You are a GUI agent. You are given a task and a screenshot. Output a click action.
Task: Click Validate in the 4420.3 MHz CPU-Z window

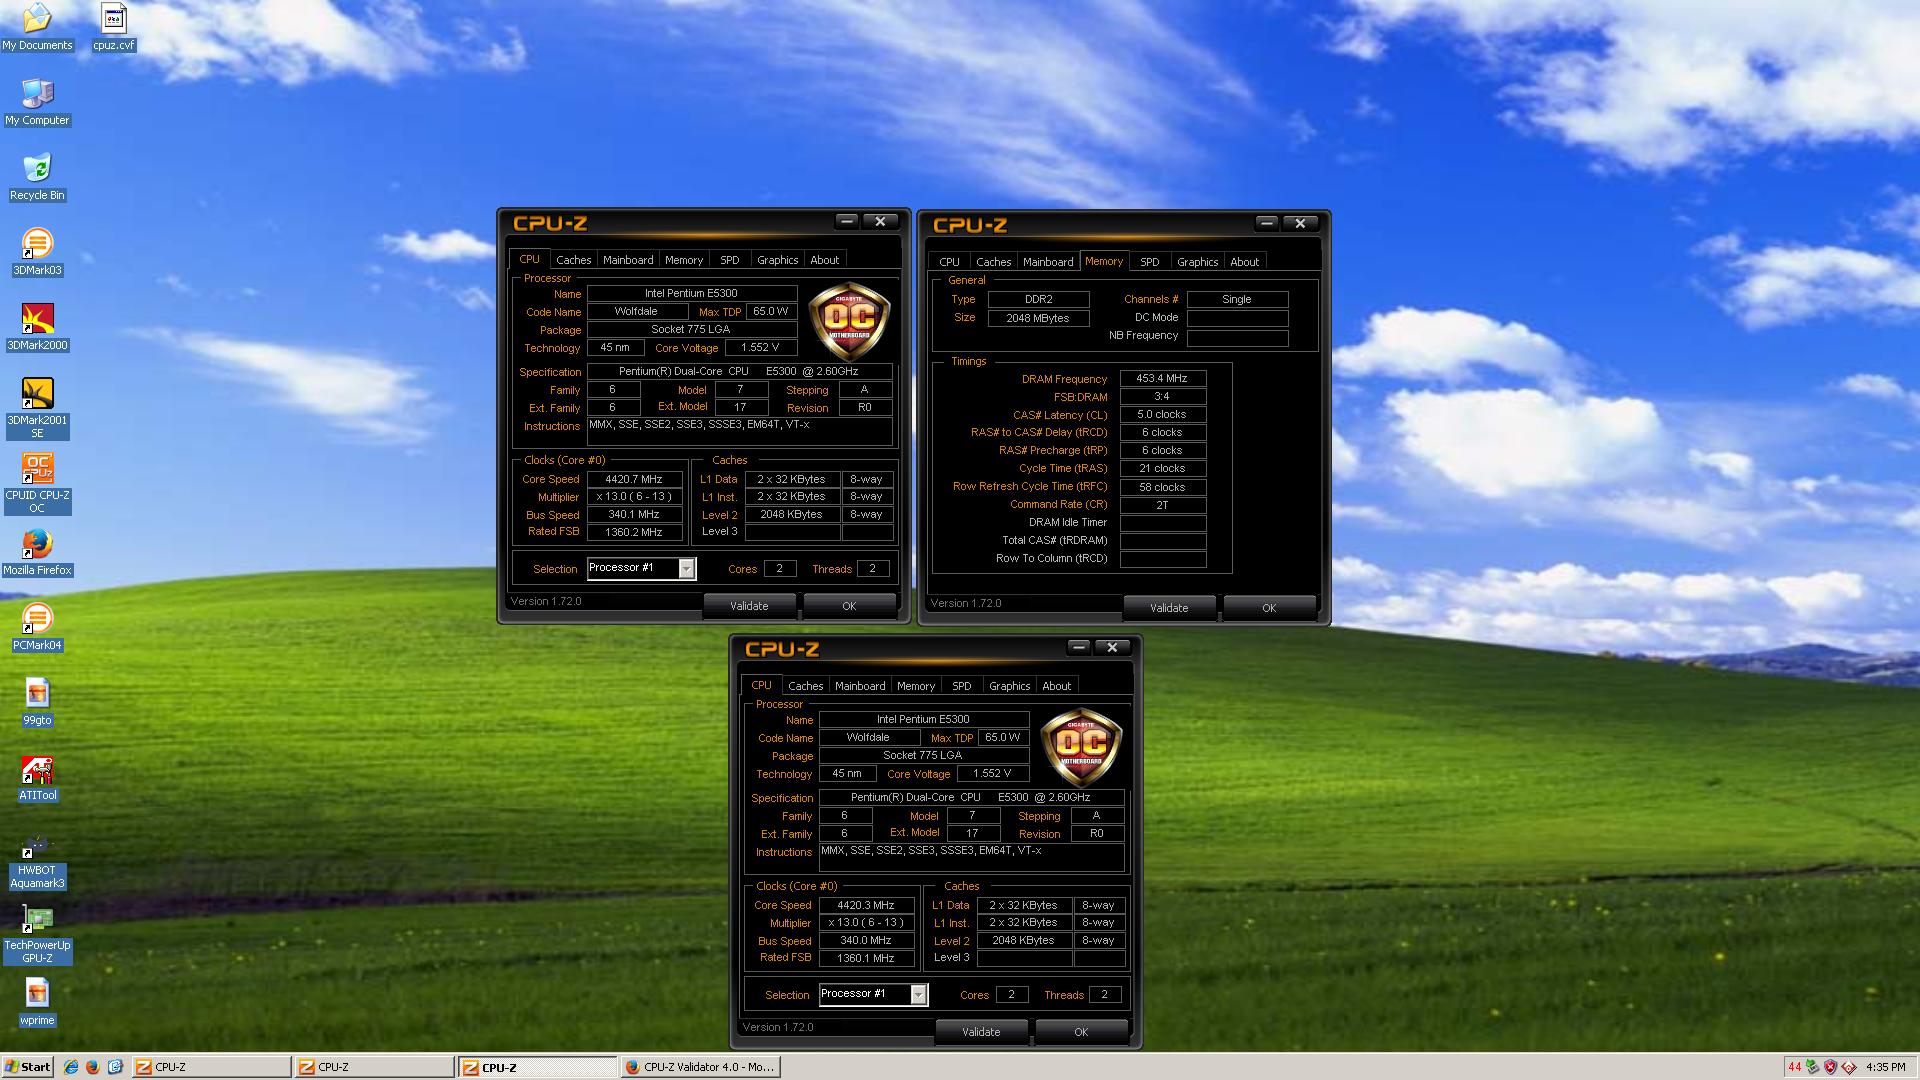point(981,1032)
